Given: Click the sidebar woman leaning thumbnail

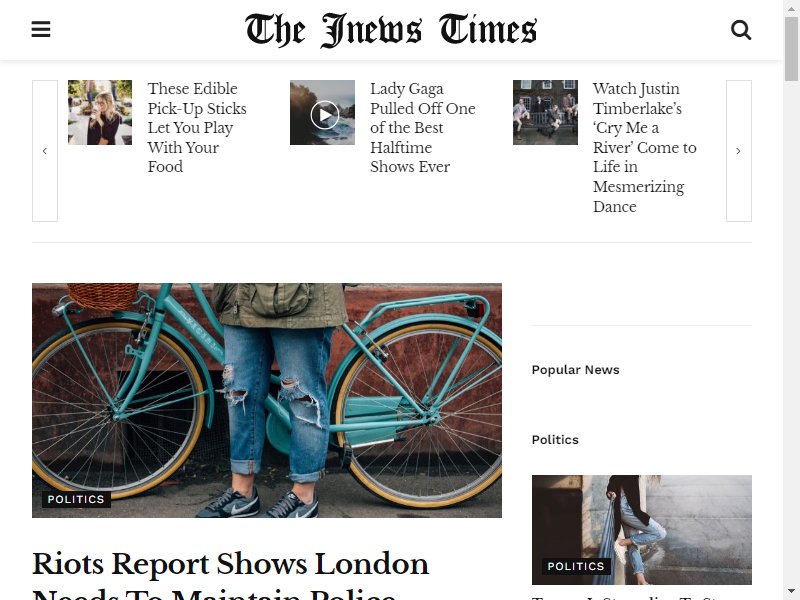Looking at the screenshot, I should click(x=641, y=530).
